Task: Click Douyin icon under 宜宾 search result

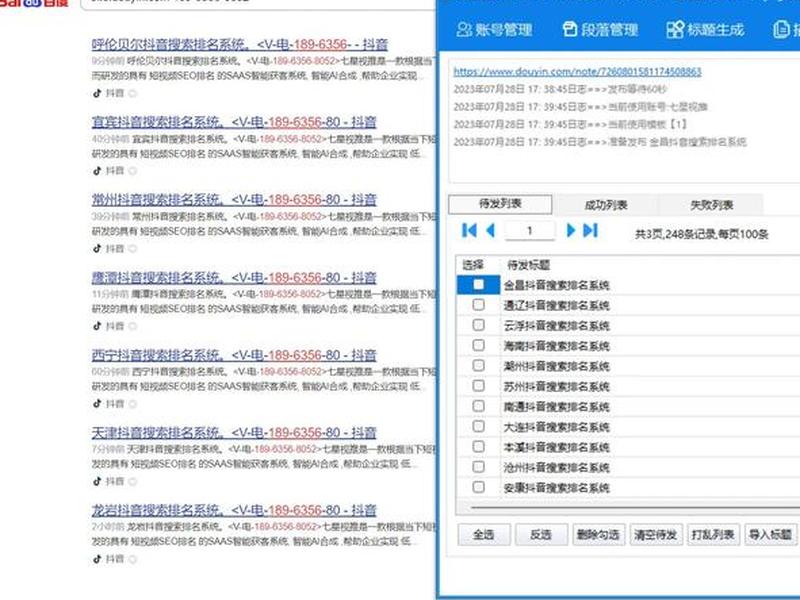Action: [97, 170]
